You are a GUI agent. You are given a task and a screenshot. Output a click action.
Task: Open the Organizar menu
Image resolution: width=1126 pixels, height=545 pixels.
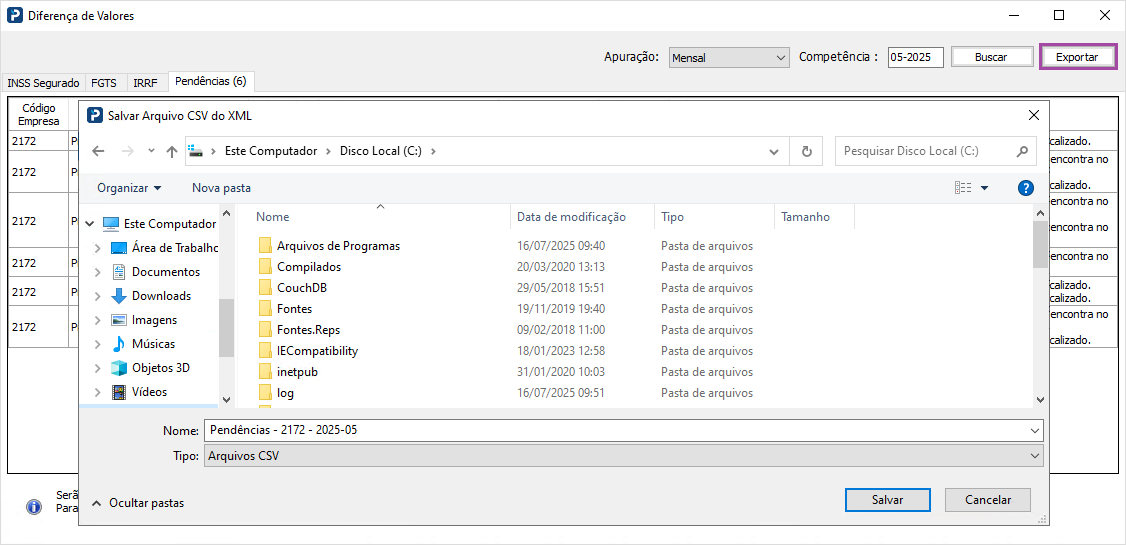click(x=129, y=188)
